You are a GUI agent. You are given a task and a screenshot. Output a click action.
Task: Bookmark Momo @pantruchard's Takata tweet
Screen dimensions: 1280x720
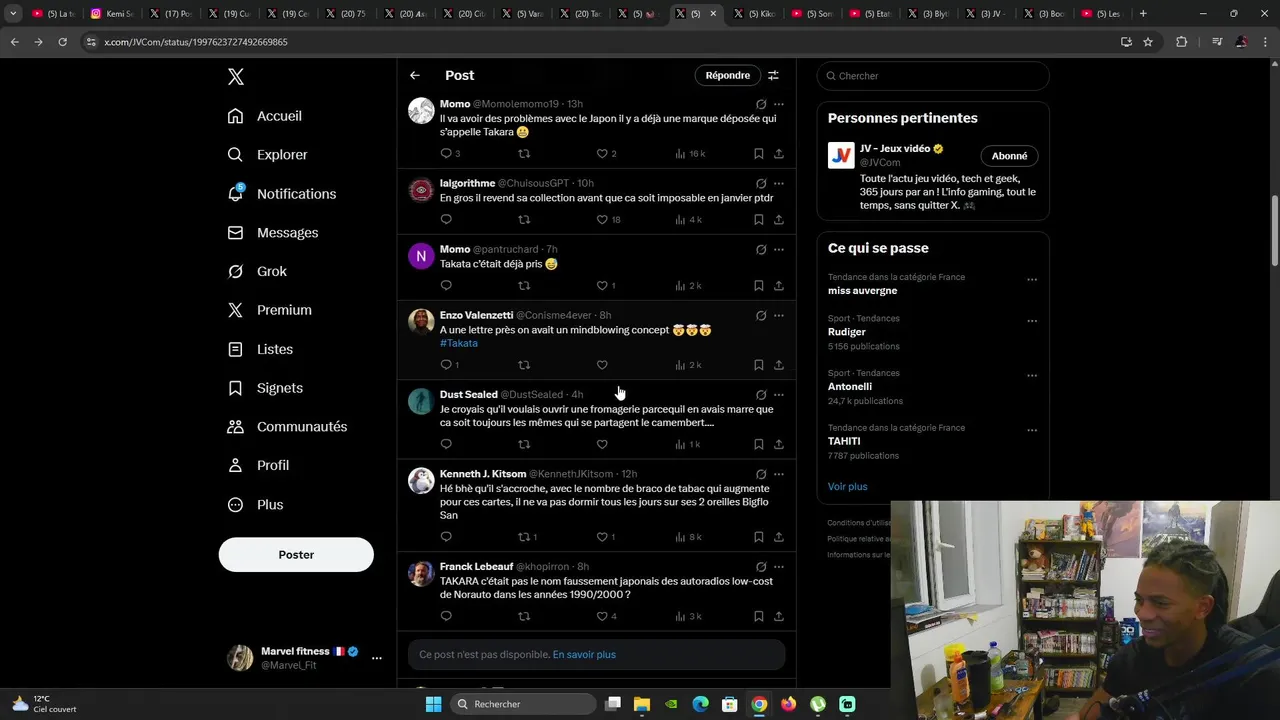758,285
